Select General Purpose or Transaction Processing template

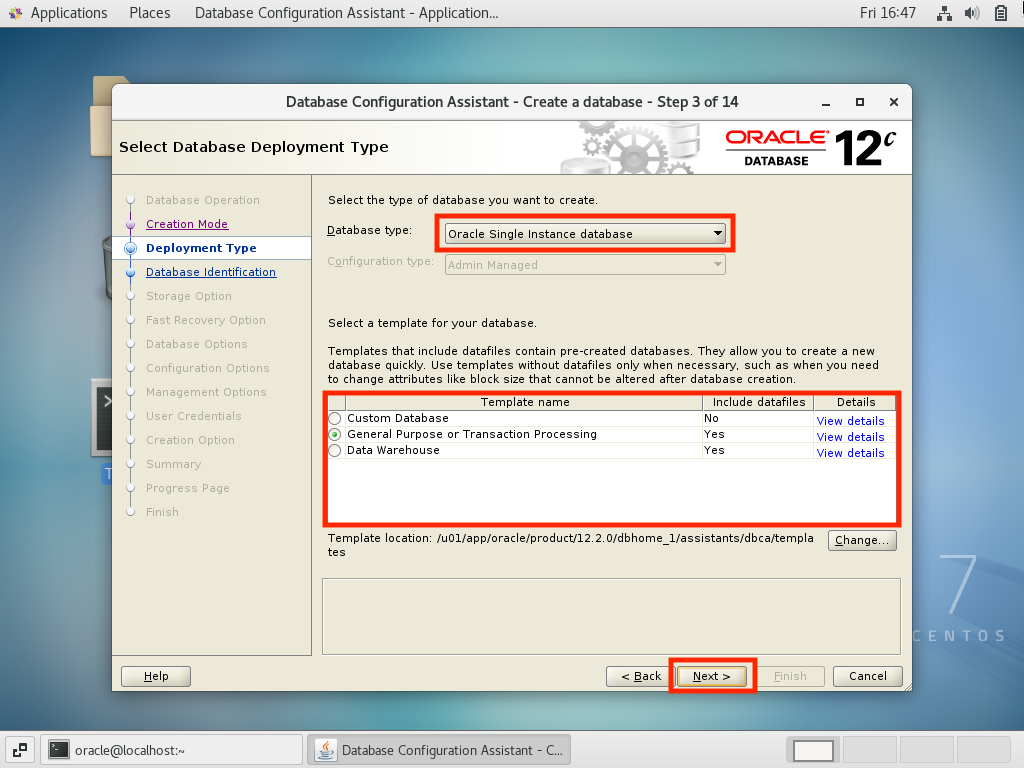click(x=335, y=434)
